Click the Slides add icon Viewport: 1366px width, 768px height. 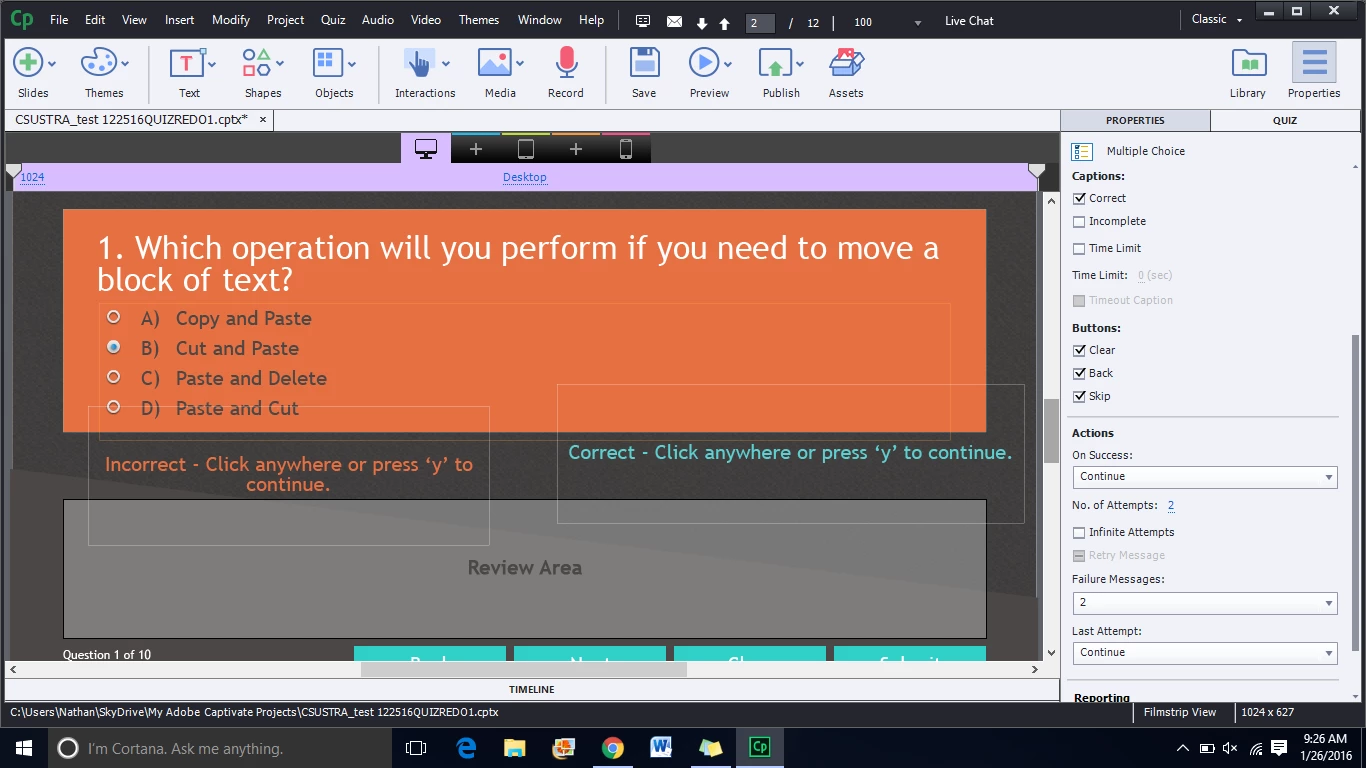coord(27,62)
